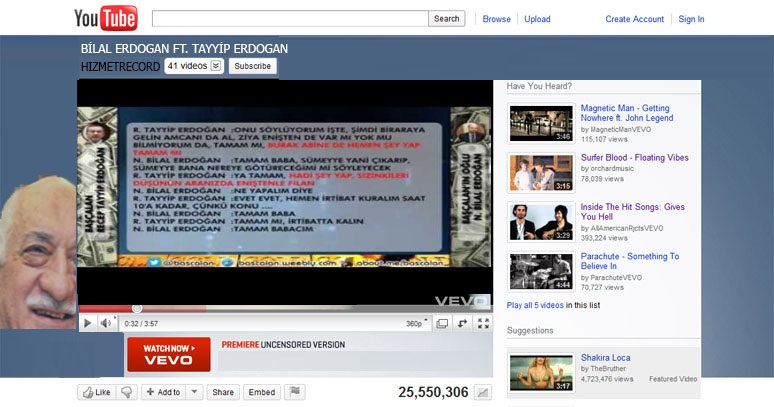Click the Like thumbs-up button
Screen dimensions: 774x407
coord(97,392)
